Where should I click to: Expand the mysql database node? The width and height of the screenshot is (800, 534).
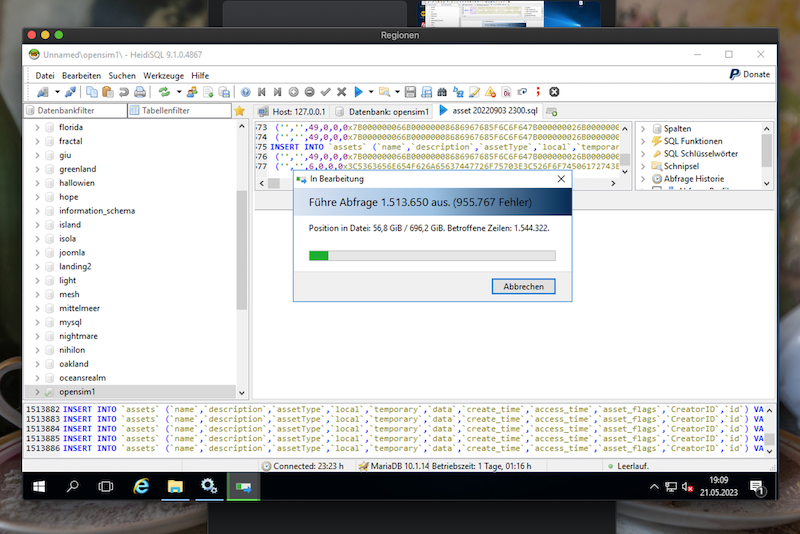[38, 323]
